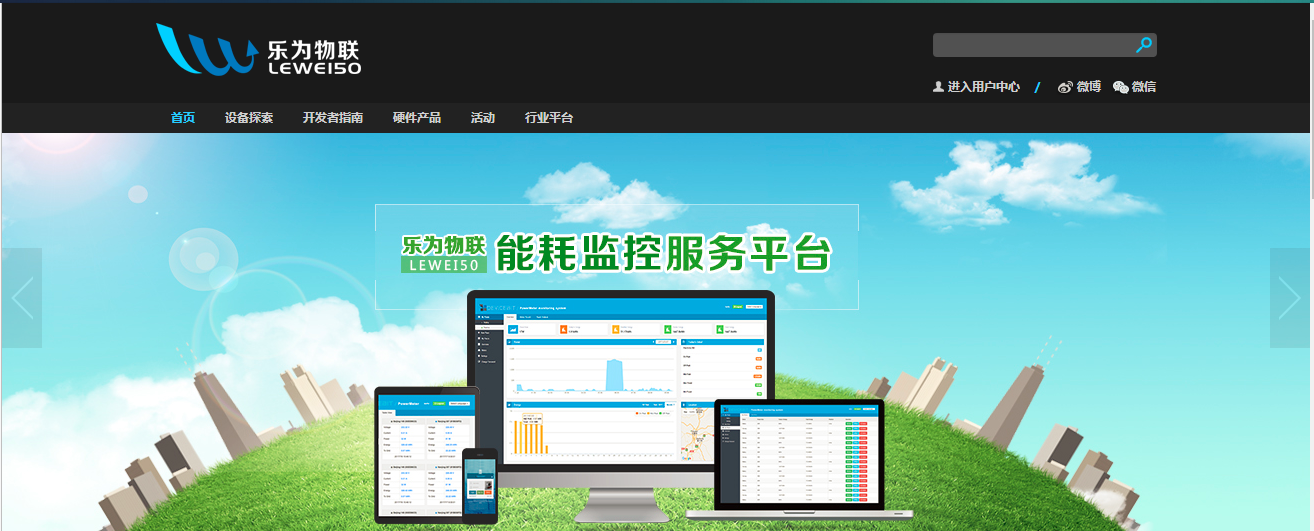Image resolution: width=1314 pixels, height=531 pixels.
Task: Click the Lewei50 logo
Action: (259, 49)
